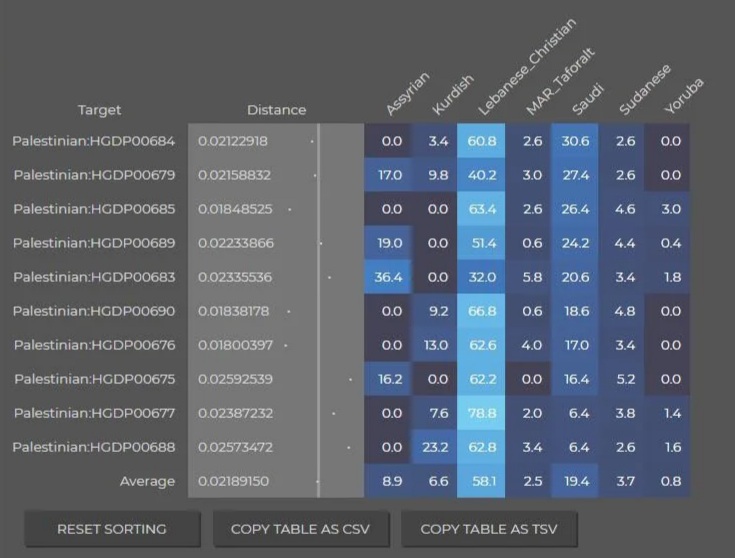Click the 78.8 Lebanese_Christian cell
This screenshot has height=558, width=735.
pos(481,413)
